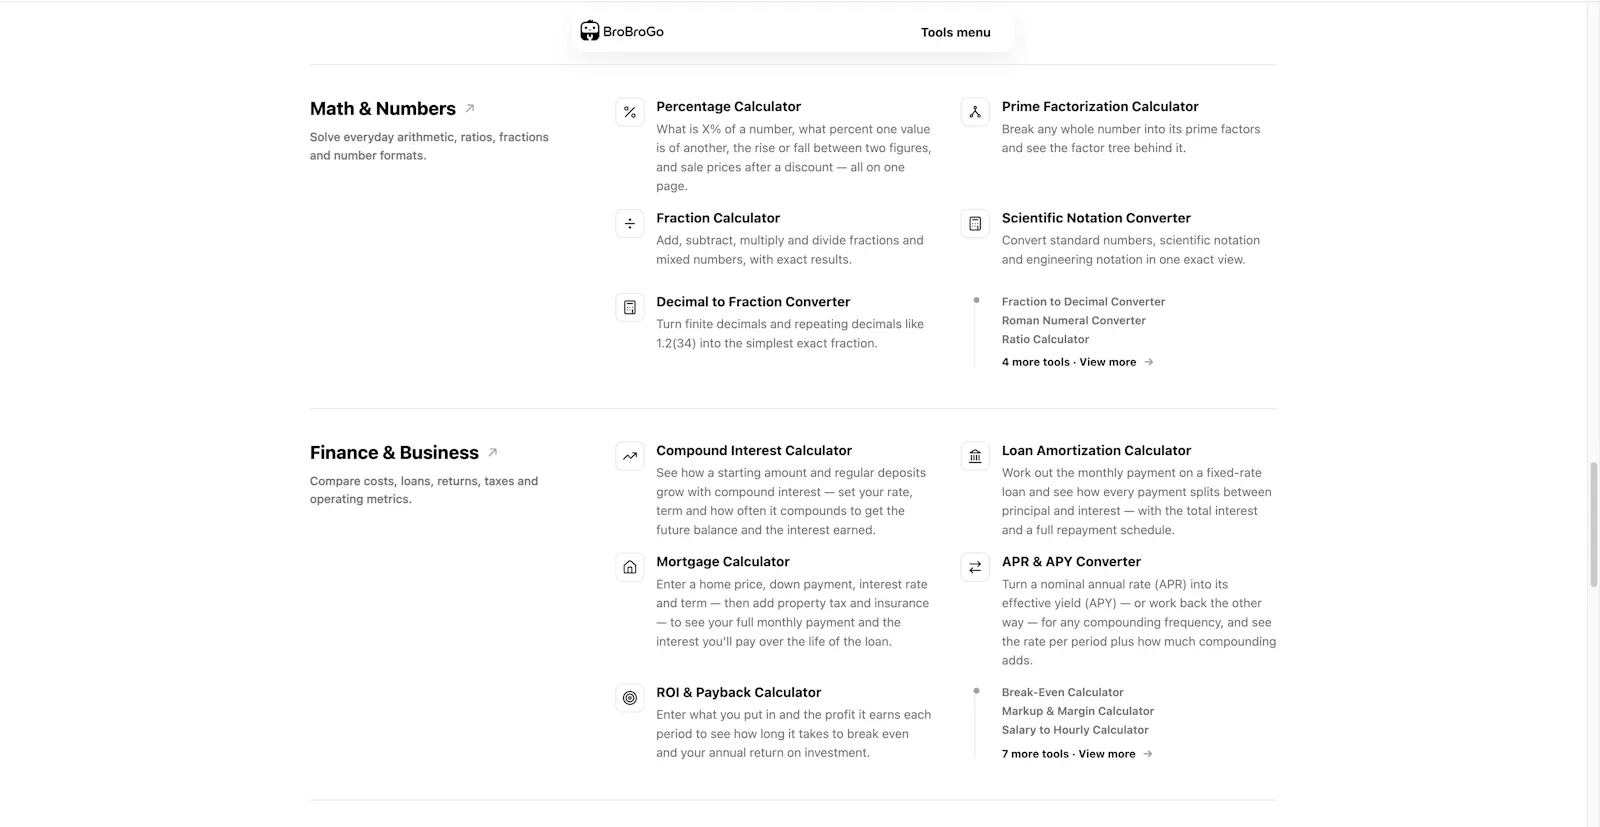Click the Percentage Calculator percent icon

pyautogui.click(x=630, y=112)
